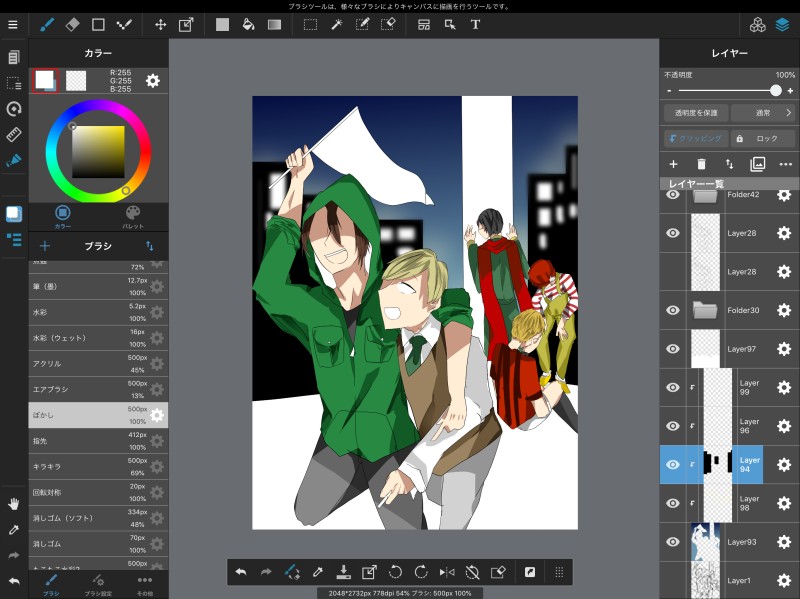This screenshot has width=800, height=599.
Task: Select the Eraser tool in top toolbar
Action: point(72,24)
